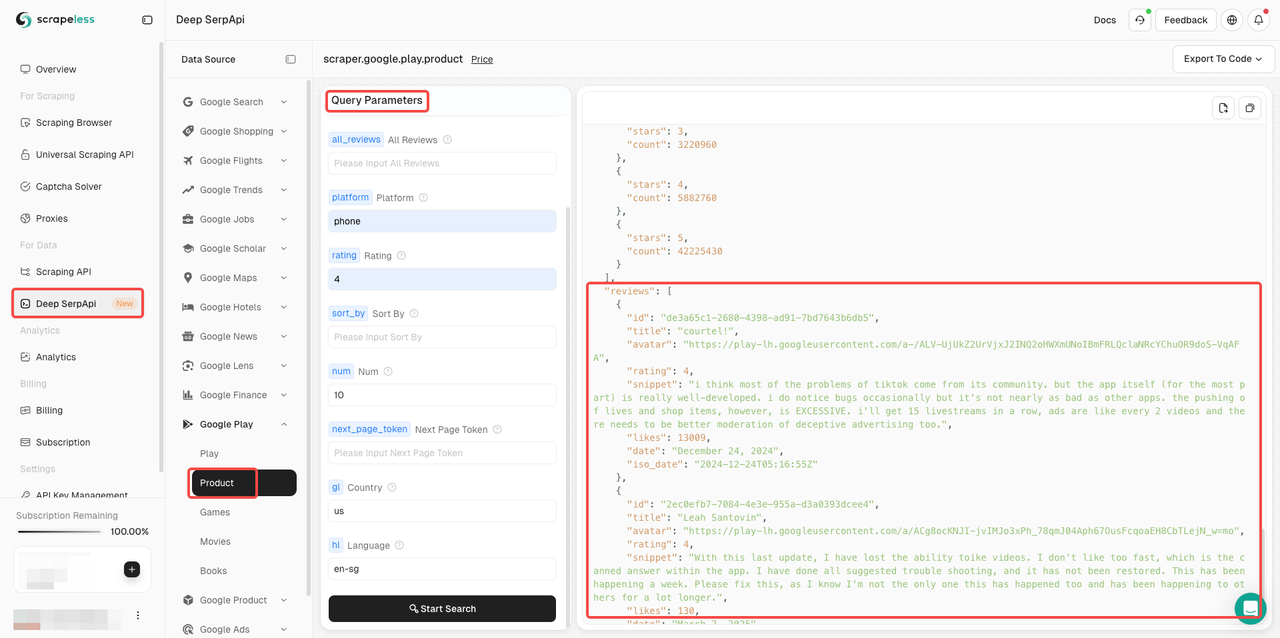Open Export To Code dropdown

pyautogui.click(x=1223, y=59)
